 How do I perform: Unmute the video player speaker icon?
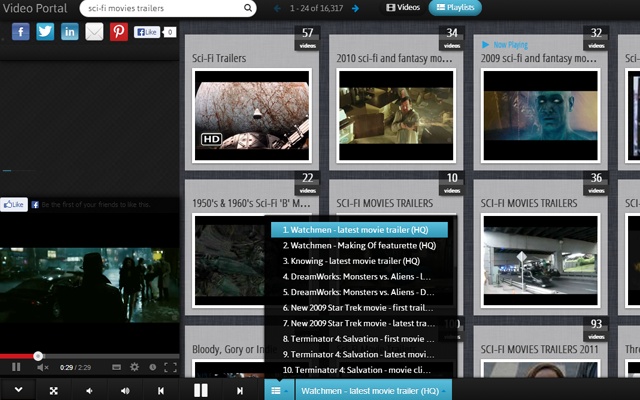(42, 367)
